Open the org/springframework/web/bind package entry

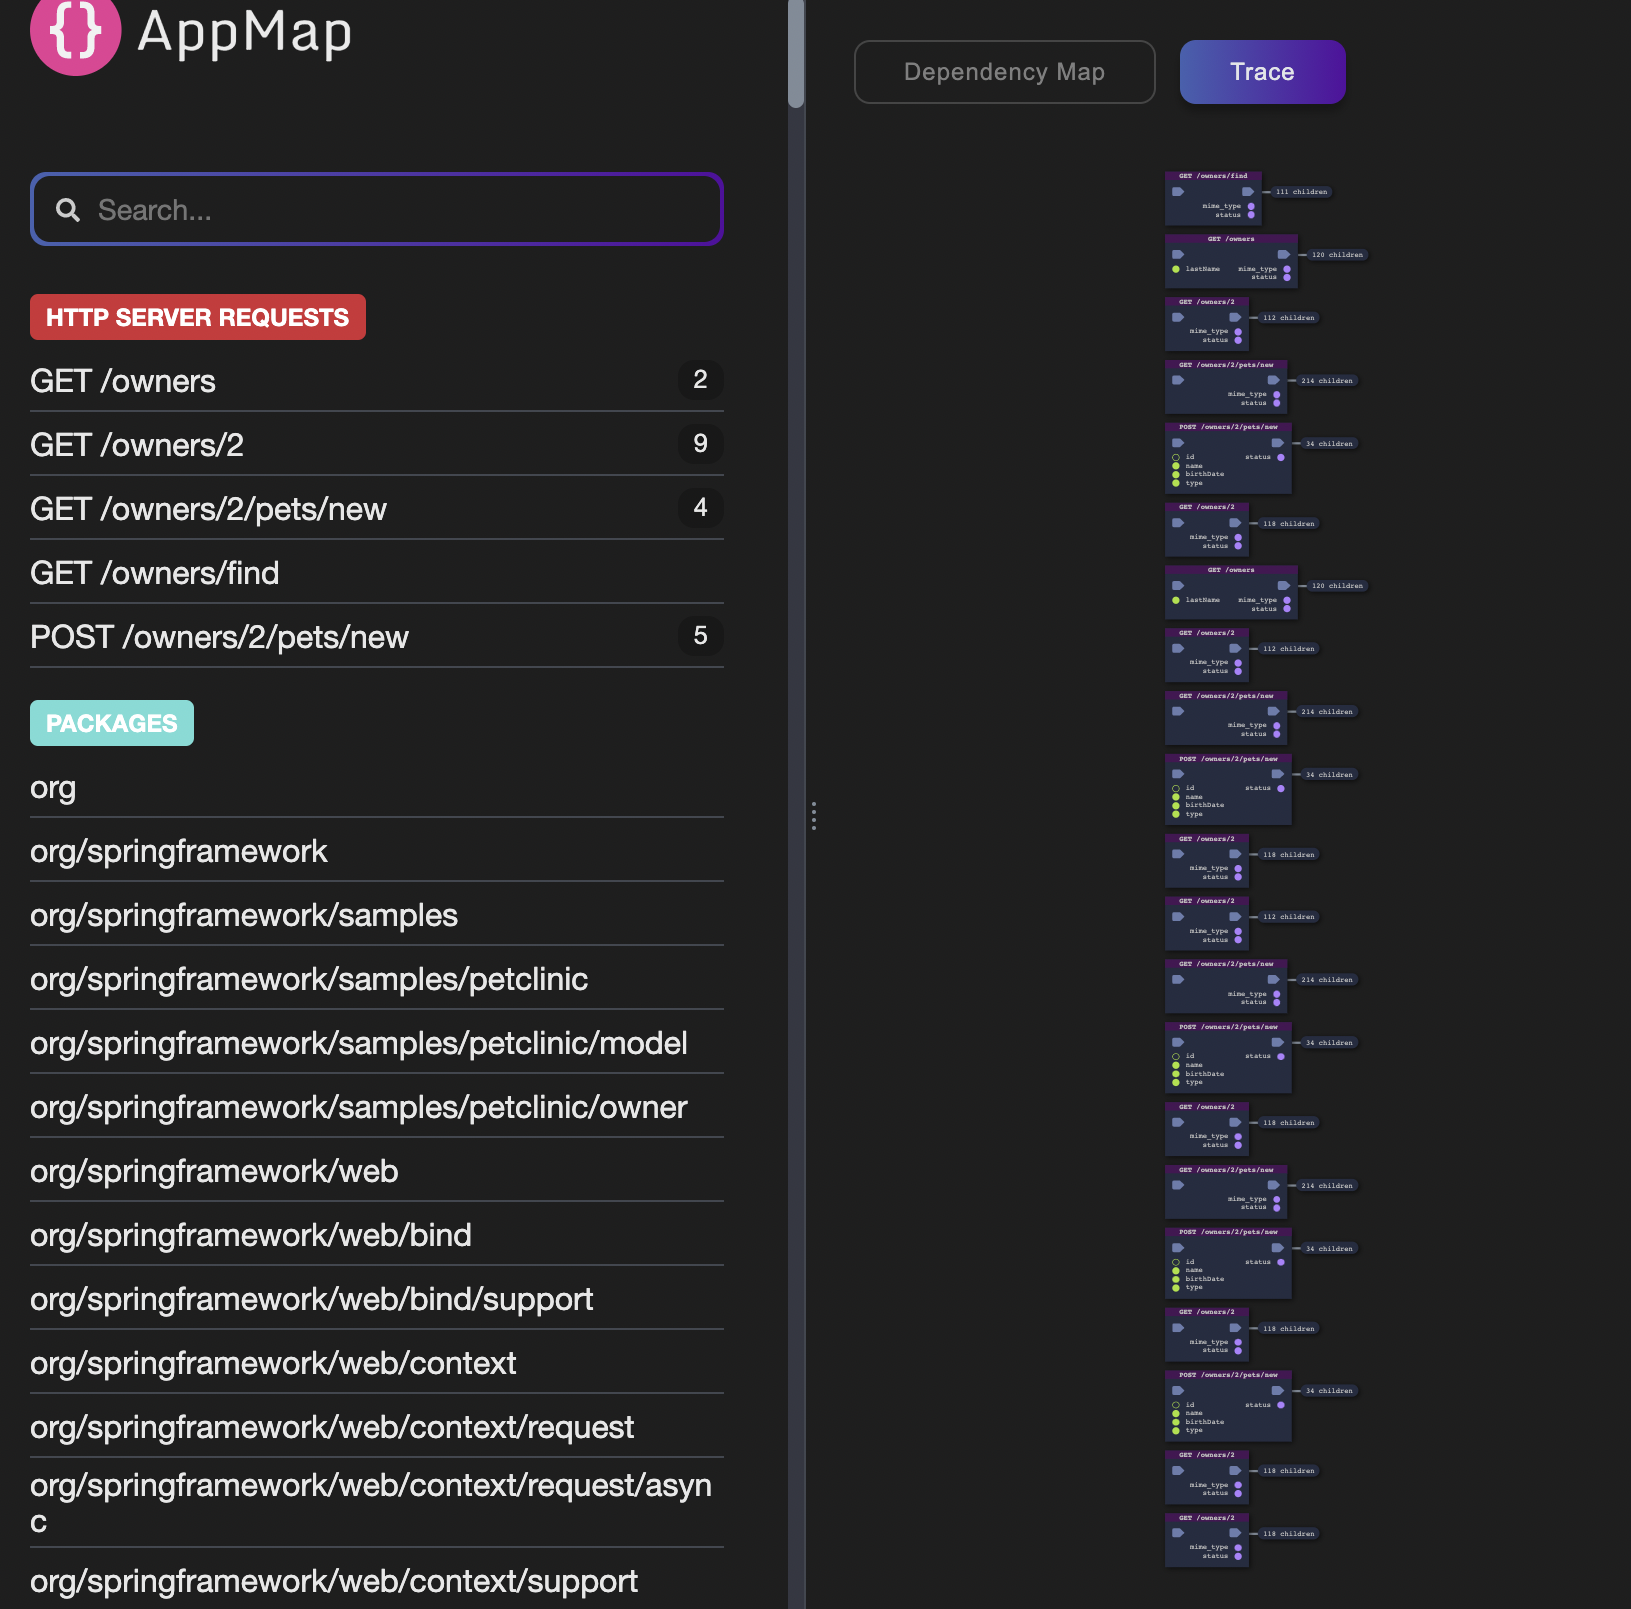[x=251, y=1235]
